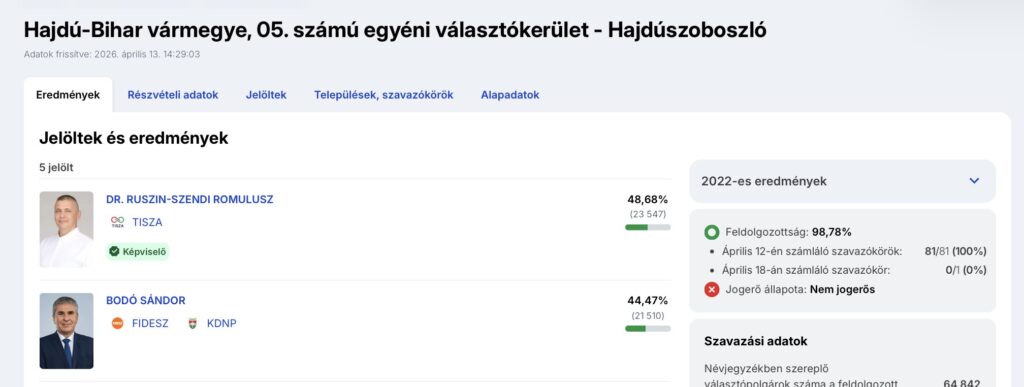The image size is (1024, 387).
Task: Click the TISZA party name link
Action: [147, 222]
